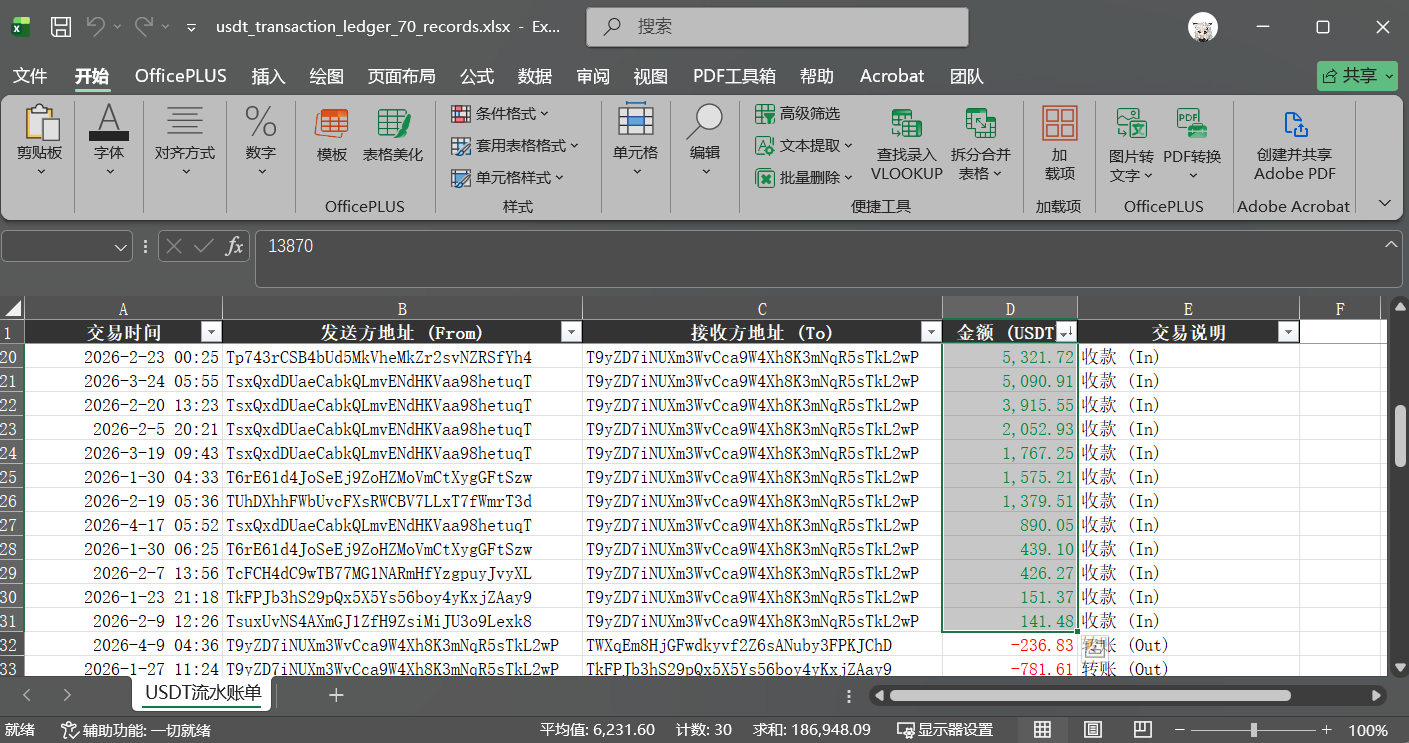
Task: Select the USDT流水账单 sheet tab
Action: point(203,692)
